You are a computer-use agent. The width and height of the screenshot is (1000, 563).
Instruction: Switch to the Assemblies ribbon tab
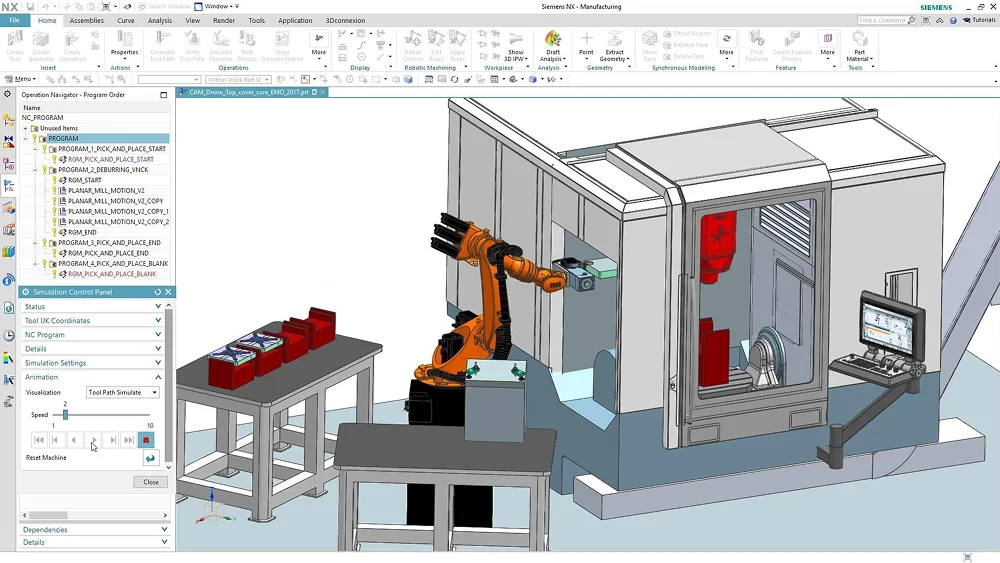[86, 20]
